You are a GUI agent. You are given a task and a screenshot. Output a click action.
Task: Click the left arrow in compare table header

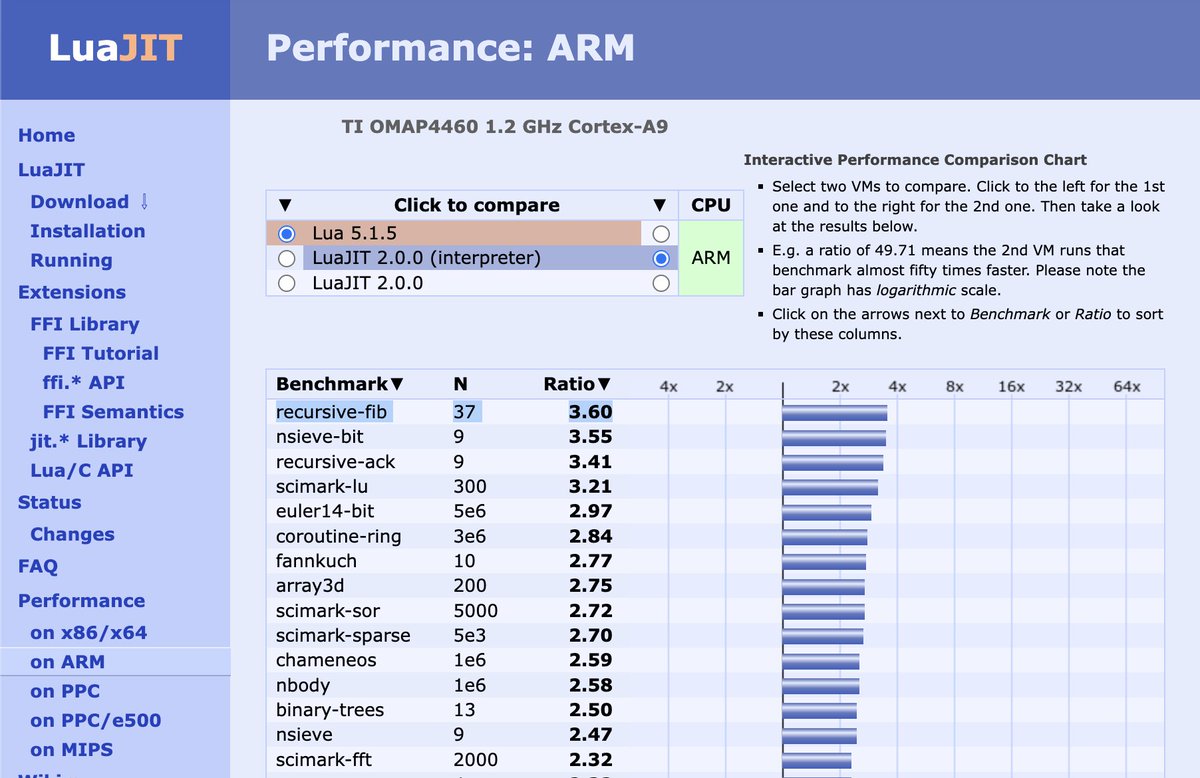tap(285, 205)
